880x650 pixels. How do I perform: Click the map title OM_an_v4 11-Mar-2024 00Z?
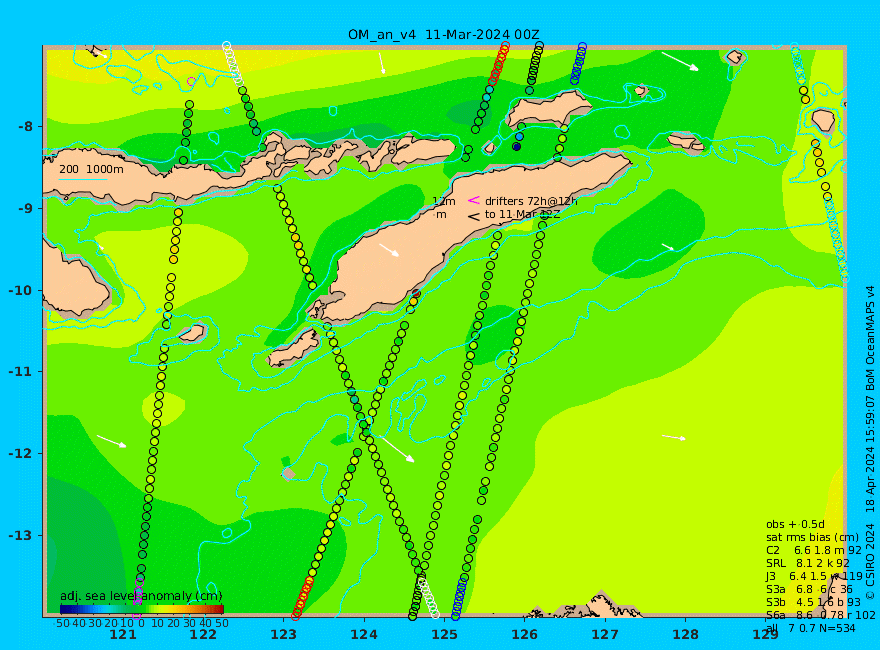443,34
